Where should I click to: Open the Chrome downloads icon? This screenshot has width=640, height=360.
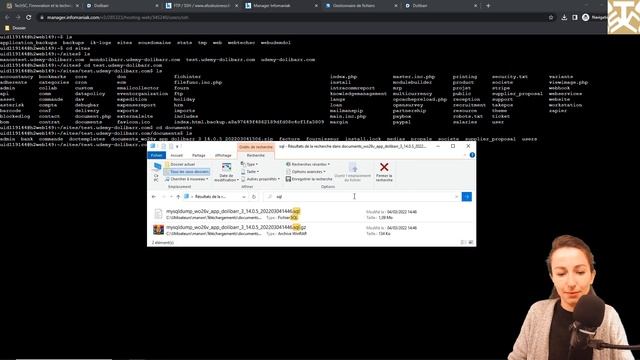[x=564, y=18]
